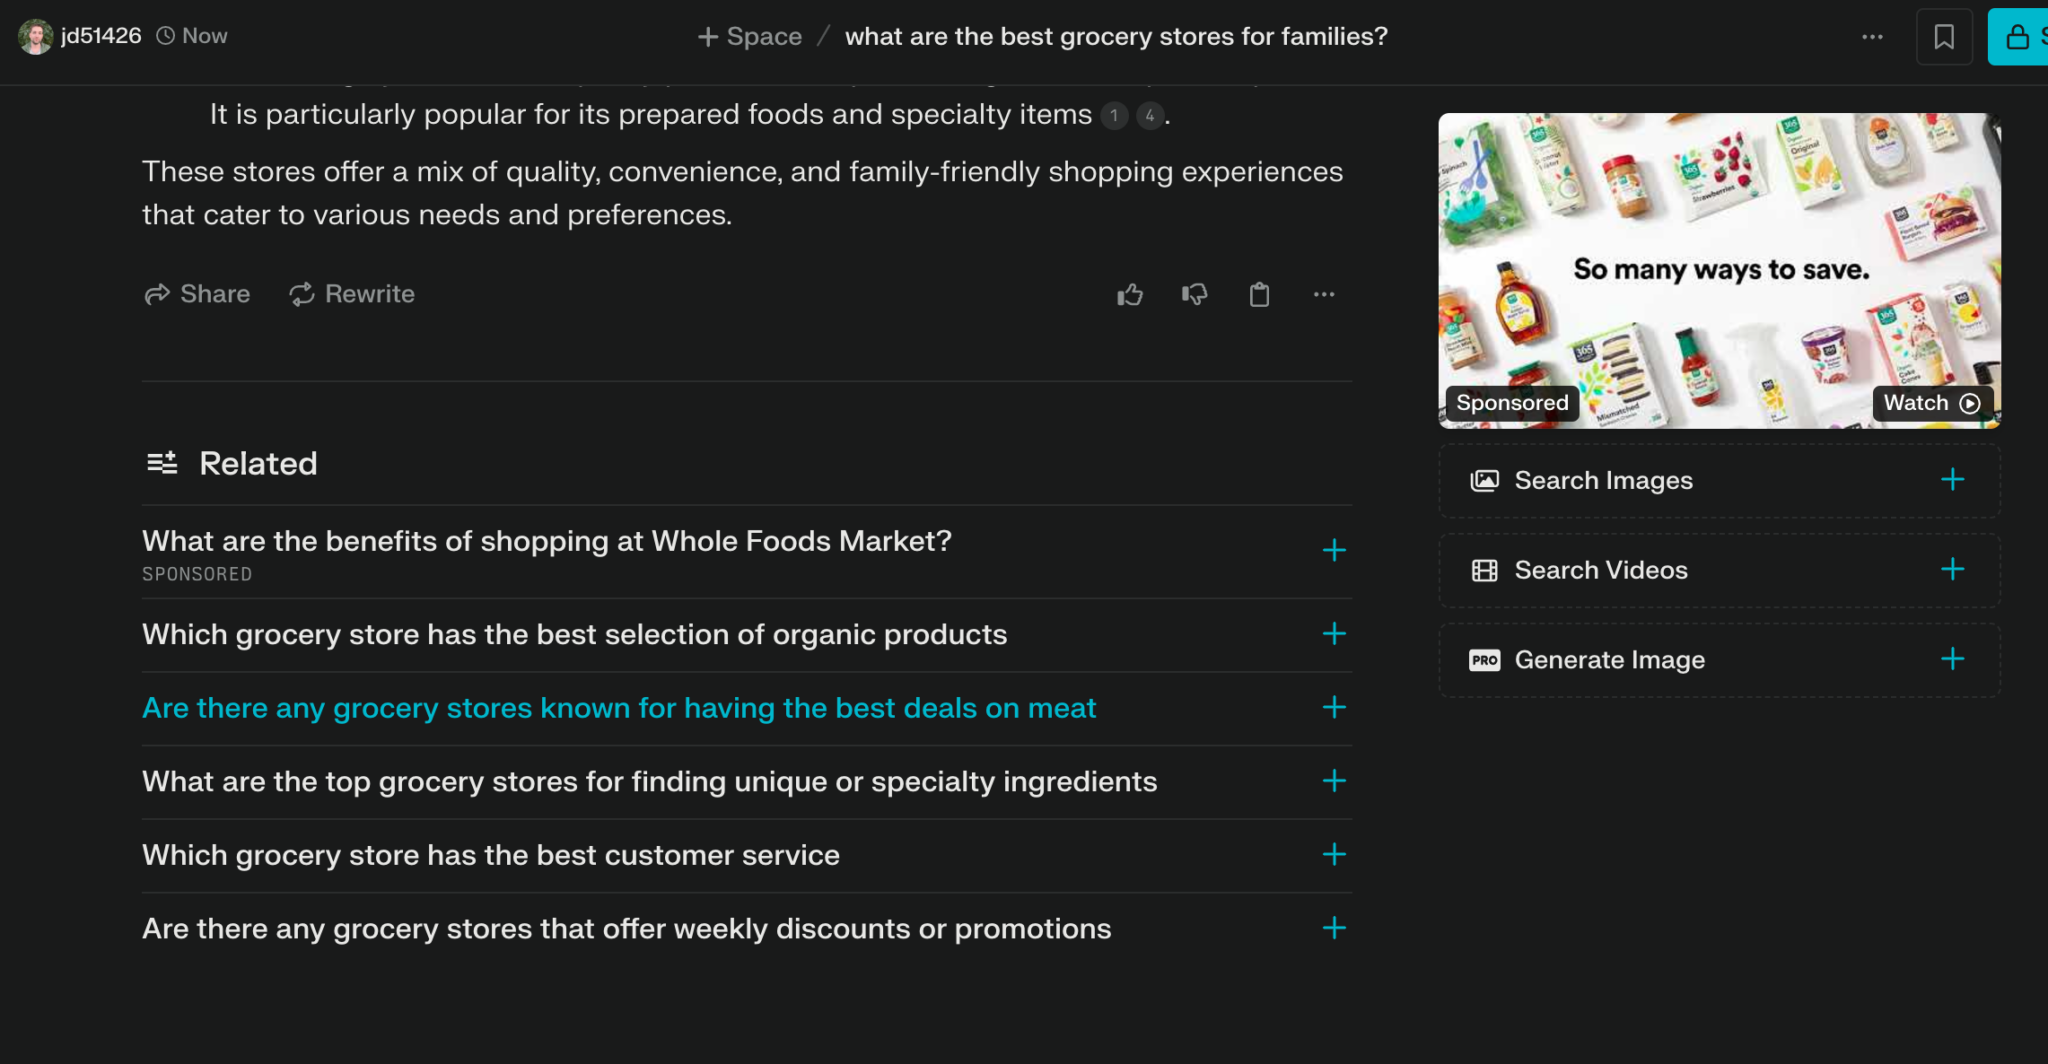
Task: Bookmark this thread
Action: point(1944,37)
